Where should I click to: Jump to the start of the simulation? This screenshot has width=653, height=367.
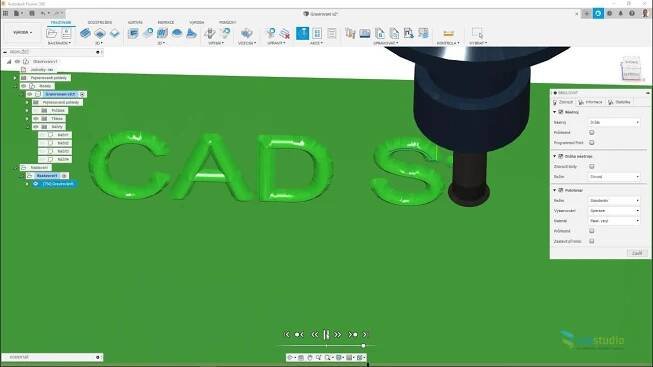(x=287, y=335)
